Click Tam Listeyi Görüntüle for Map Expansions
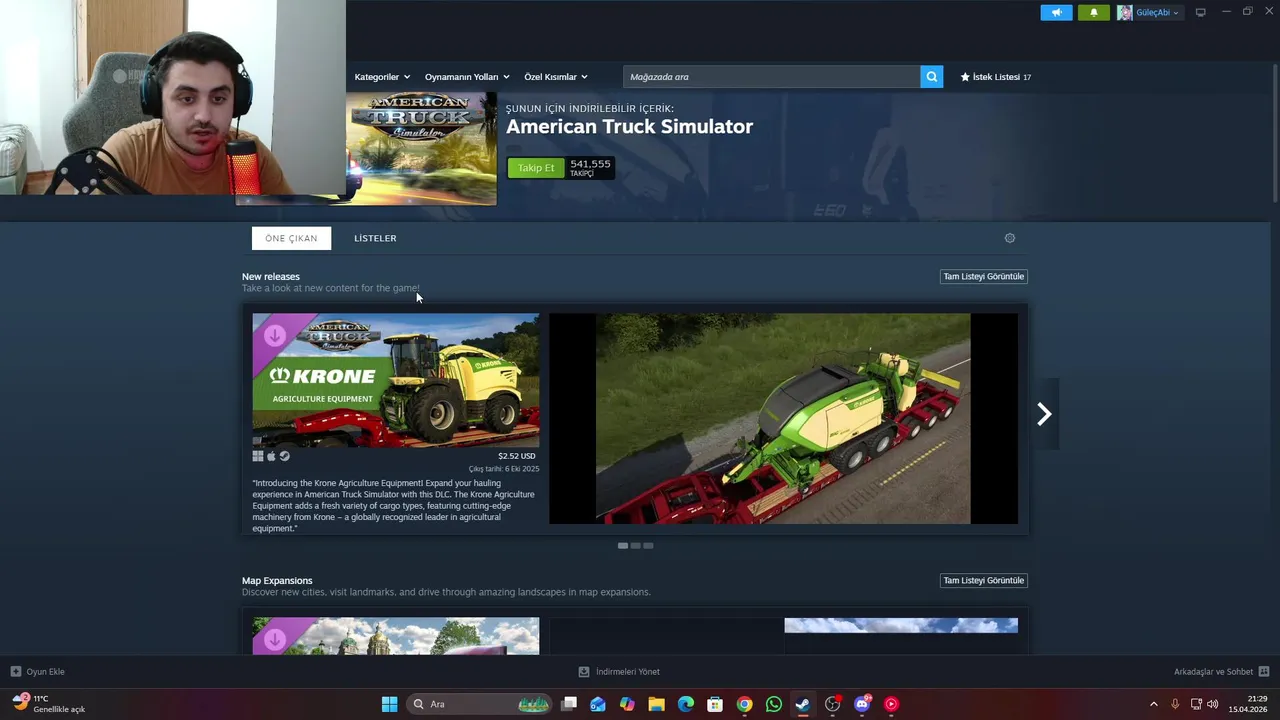Image resolution: width=1280 pixels, height=720 pixels. [984, 581]
